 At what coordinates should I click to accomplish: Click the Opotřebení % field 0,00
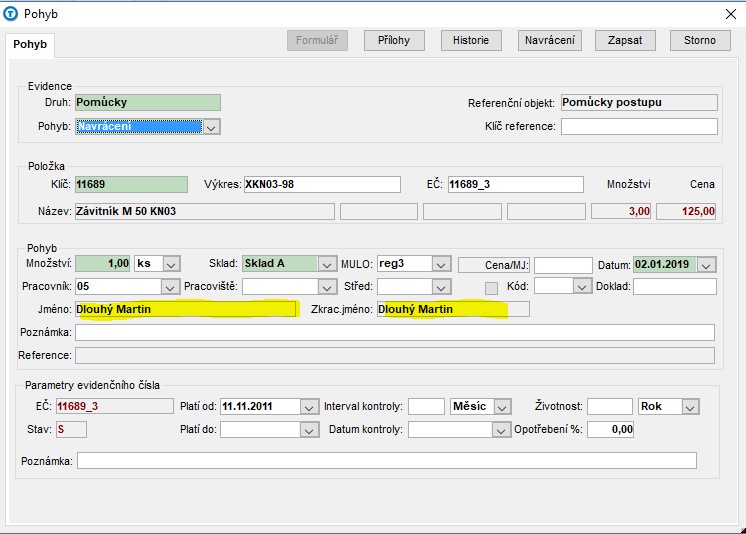click(610, 429)
